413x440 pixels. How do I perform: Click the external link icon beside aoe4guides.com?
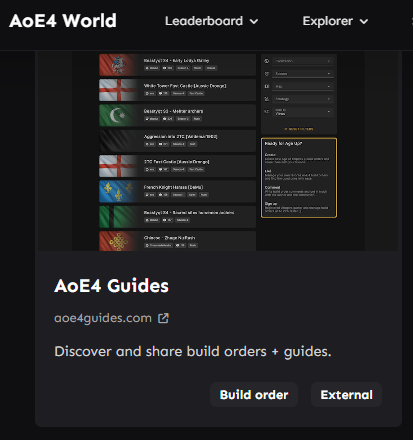tap(163, 318)
